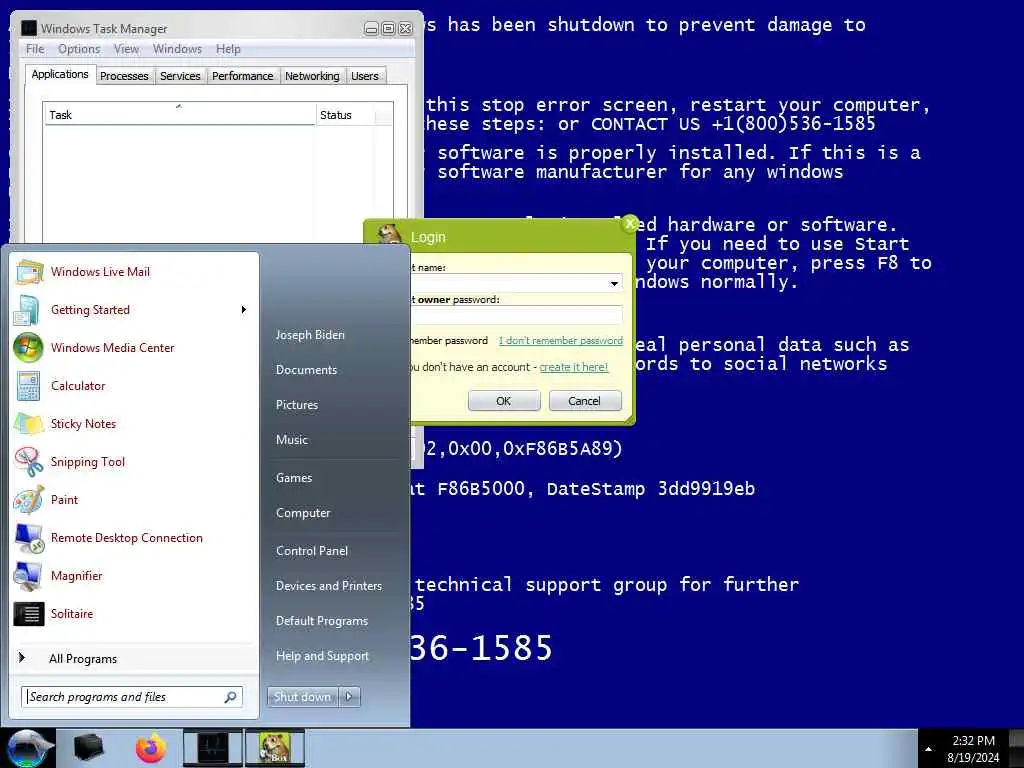The height and width of the screenshot is (768, 1024).
Task: Maximize the Windows Task Manager window
Action: tap(388, 28)
